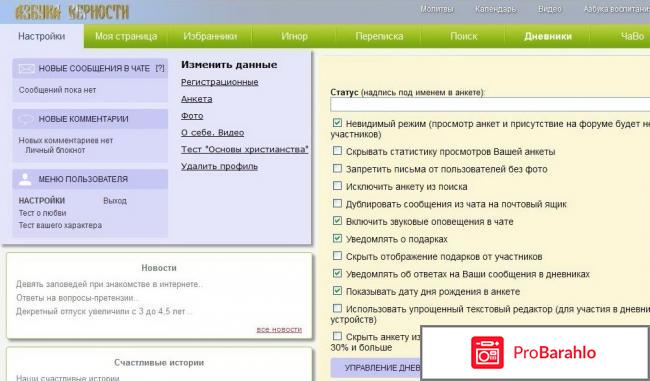This screenshot has width=650, height=381.
Task: Open Календарь in the top menu
Action: [x=495, y=9]
